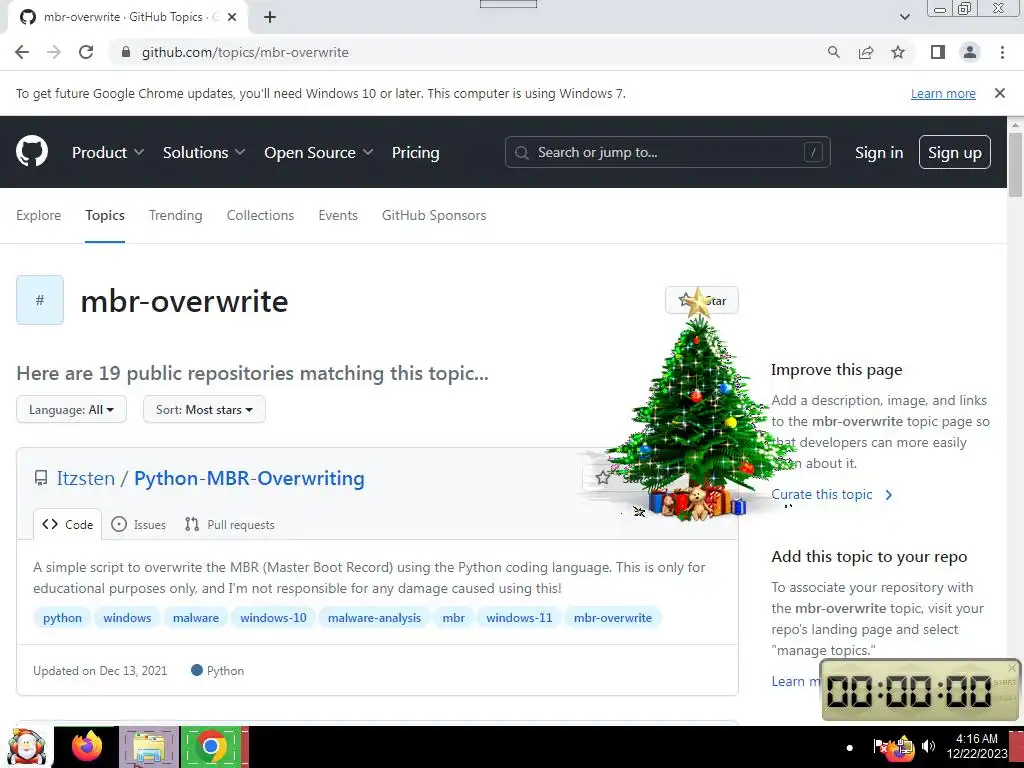
Task: Switch to the Explore tab
Action: (39, 216)
